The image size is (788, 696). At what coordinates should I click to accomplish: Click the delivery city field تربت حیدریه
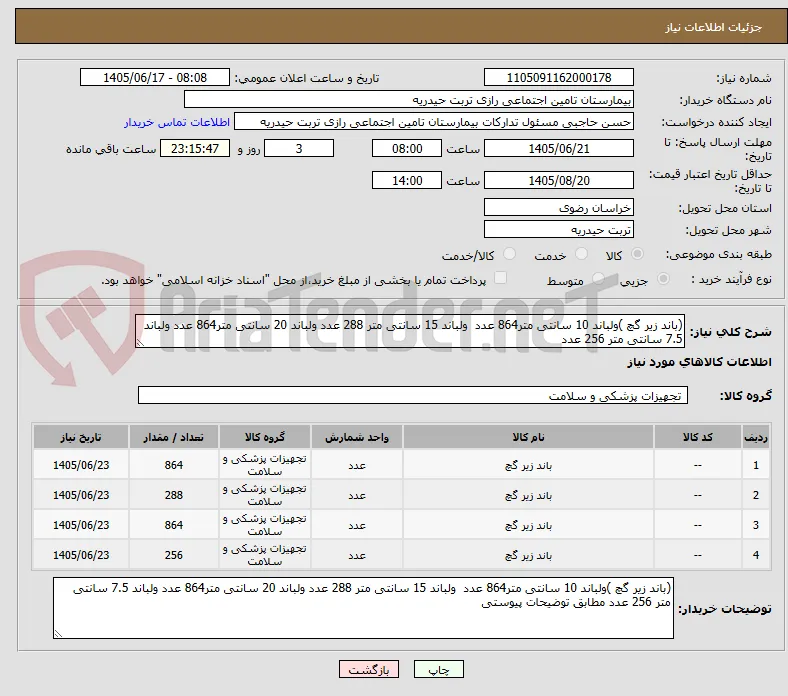(x=558, y=230)
